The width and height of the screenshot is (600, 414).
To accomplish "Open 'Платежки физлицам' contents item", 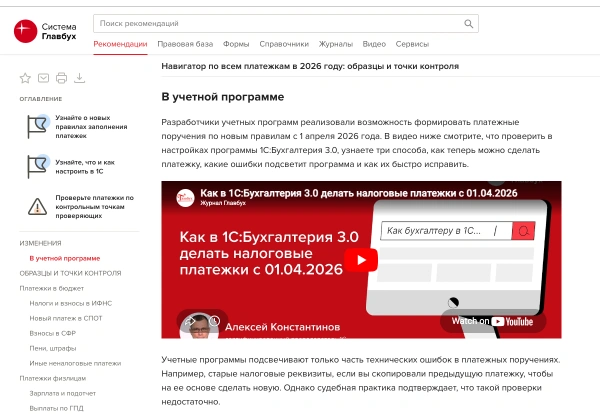I will [x=53, y=378].
